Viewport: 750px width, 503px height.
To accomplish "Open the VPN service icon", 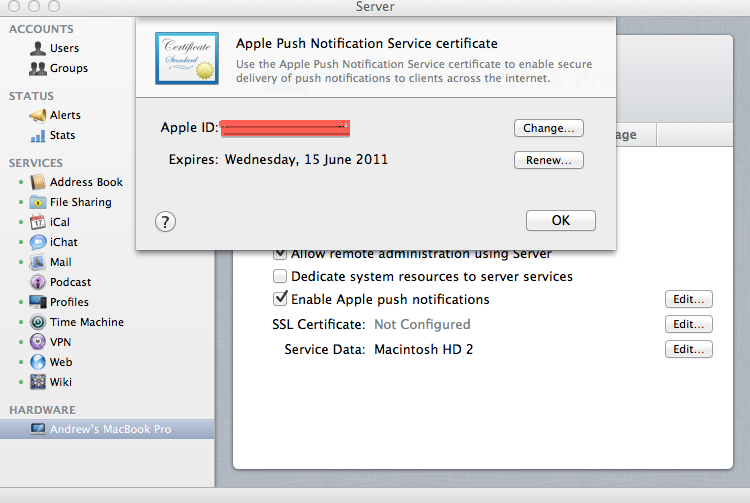I will [x=38, y=342].
